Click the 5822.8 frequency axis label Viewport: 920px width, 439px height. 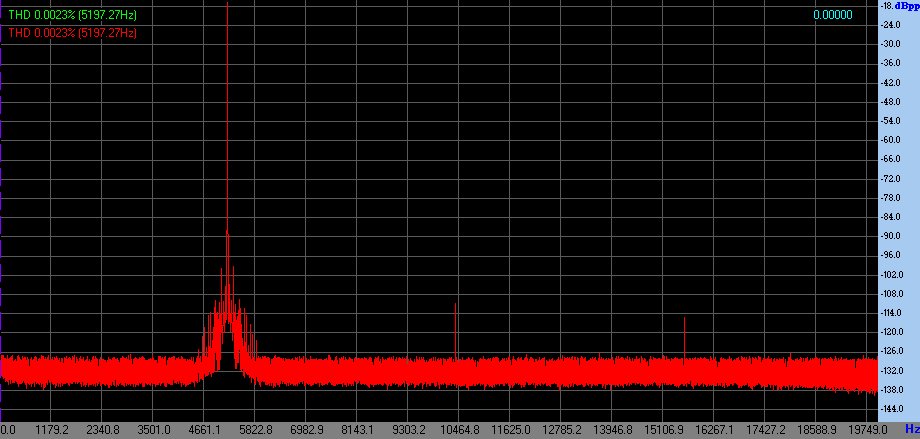click(x=257, y=430)
